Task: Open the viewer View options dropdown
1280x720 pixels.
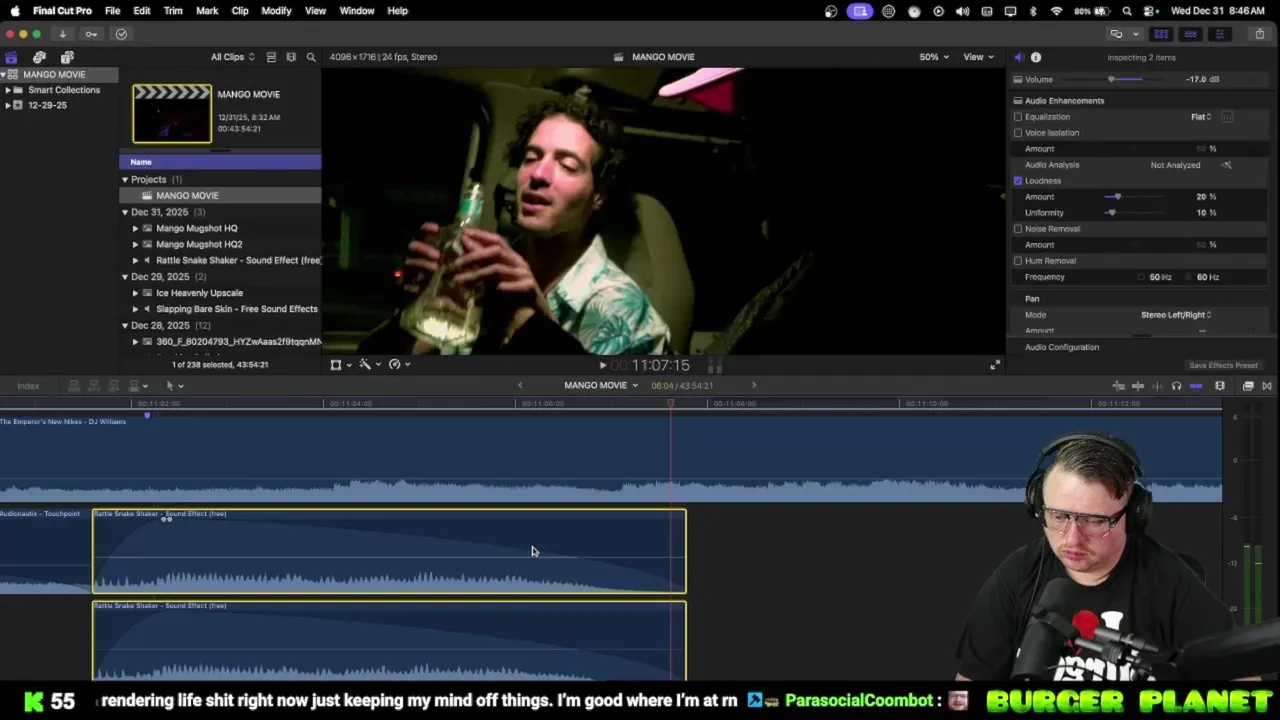Action: click(978, 57)
